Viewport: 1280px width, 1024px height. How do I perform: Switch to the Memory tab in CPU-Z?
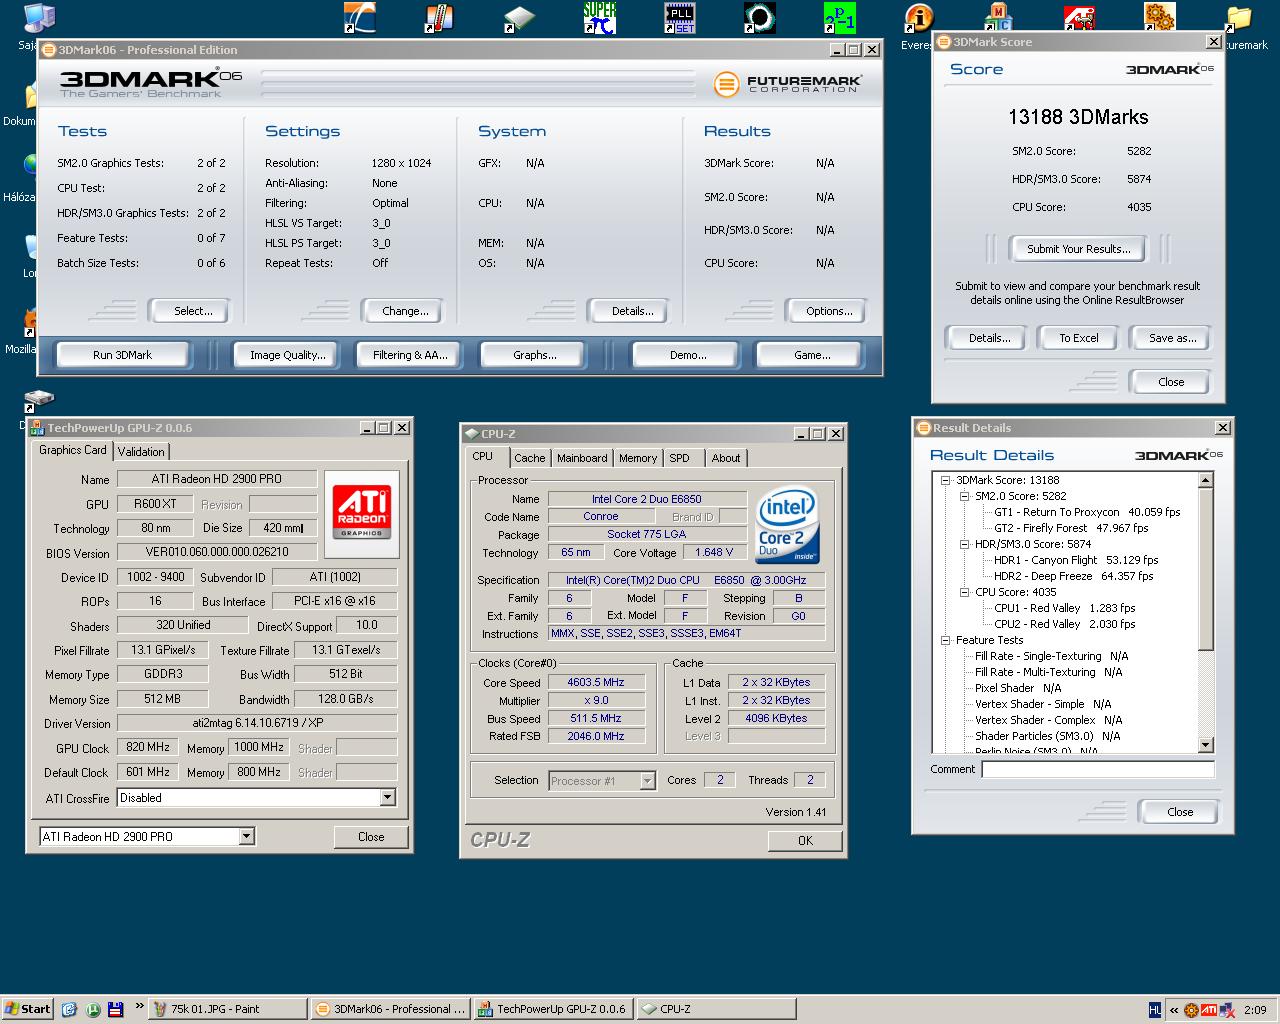coord(638,458)
